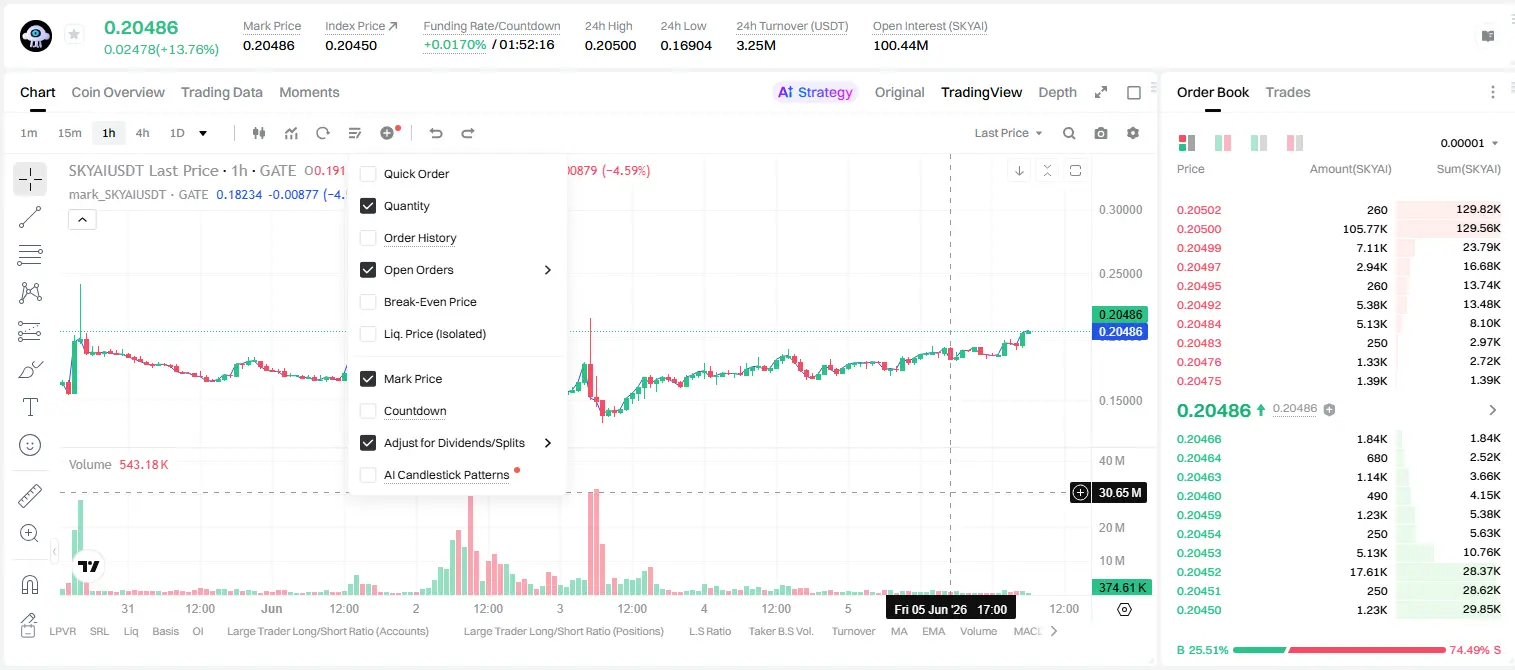Viewport: 1515px width, 670px height.
Task: Uncheck the Mark Price option
Action: [x=368, y=379]
